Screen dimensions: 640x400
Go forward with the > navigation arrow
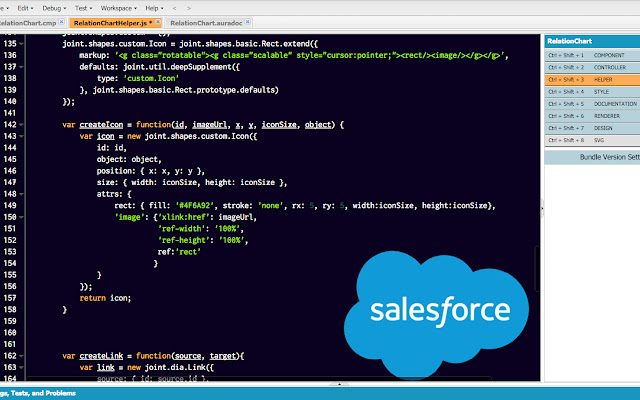pos(188,8)
